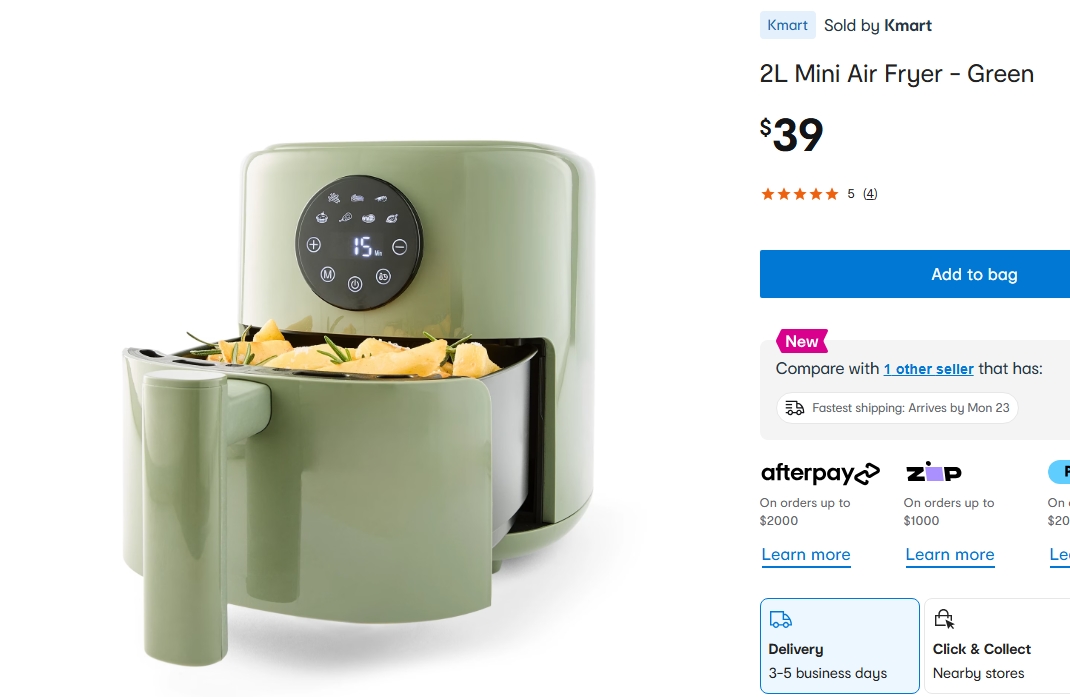Open the (4) reviews count link
This screenshot has width=1070, height=697.
coord(870,194)
